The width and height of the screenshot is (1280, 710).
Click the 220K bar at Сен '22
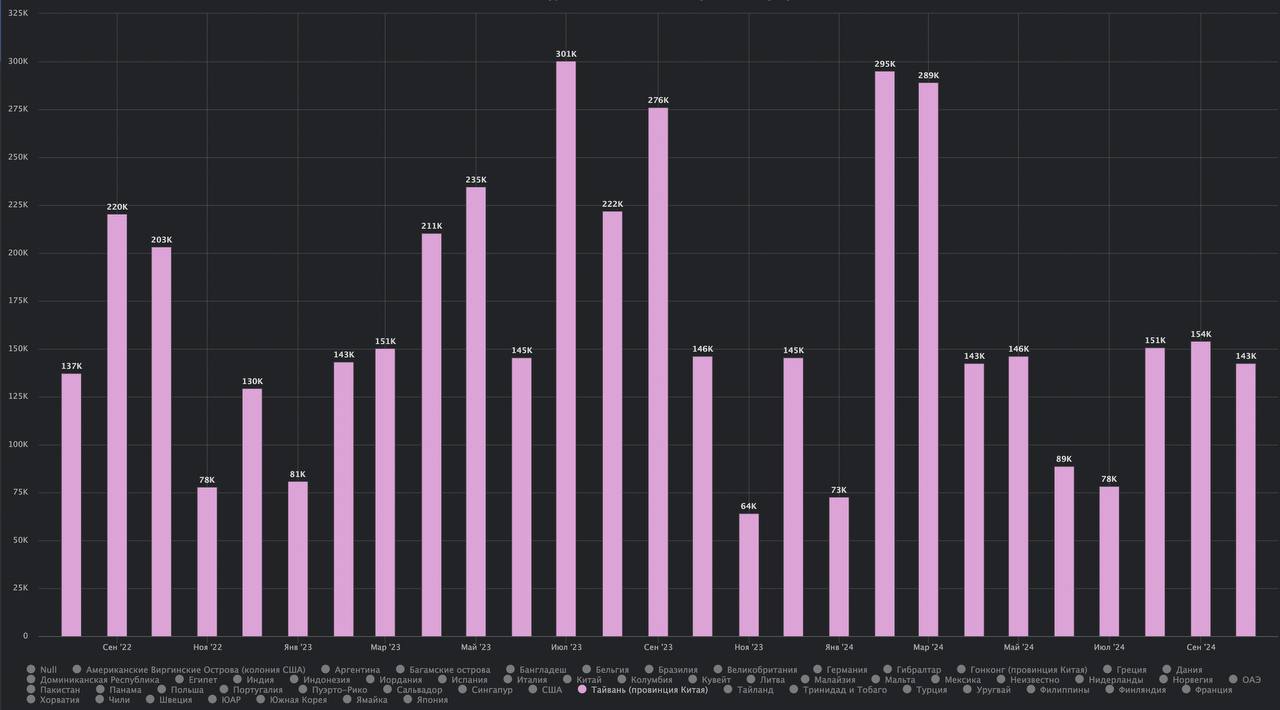117,425
